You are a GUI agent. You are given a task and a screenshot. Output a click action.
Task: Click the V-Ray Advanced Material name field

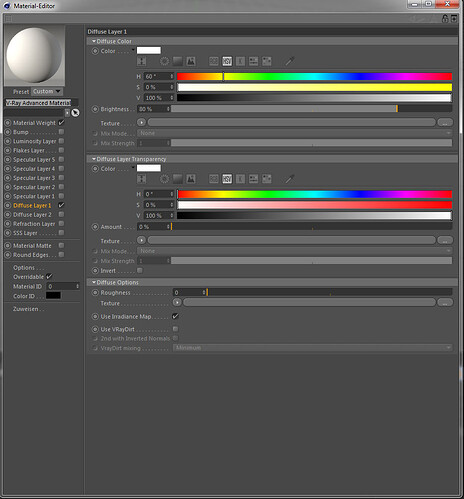point(41,103)
